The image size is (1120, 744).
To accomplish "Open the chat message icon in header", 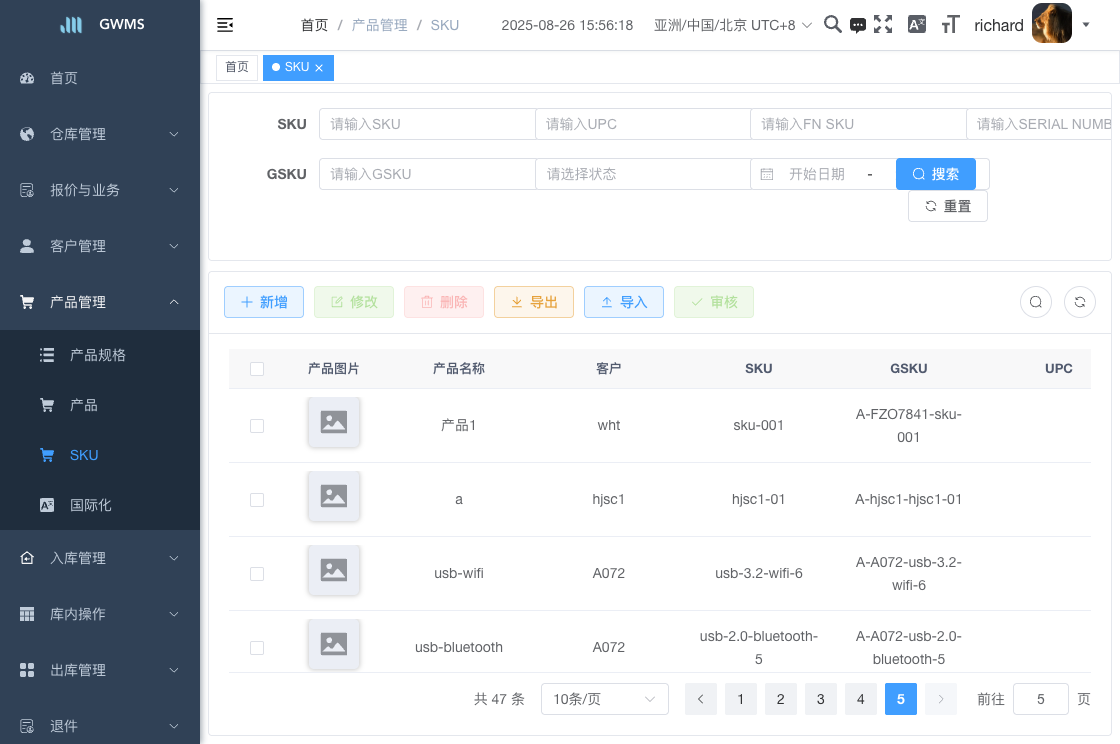I will 858,26.
